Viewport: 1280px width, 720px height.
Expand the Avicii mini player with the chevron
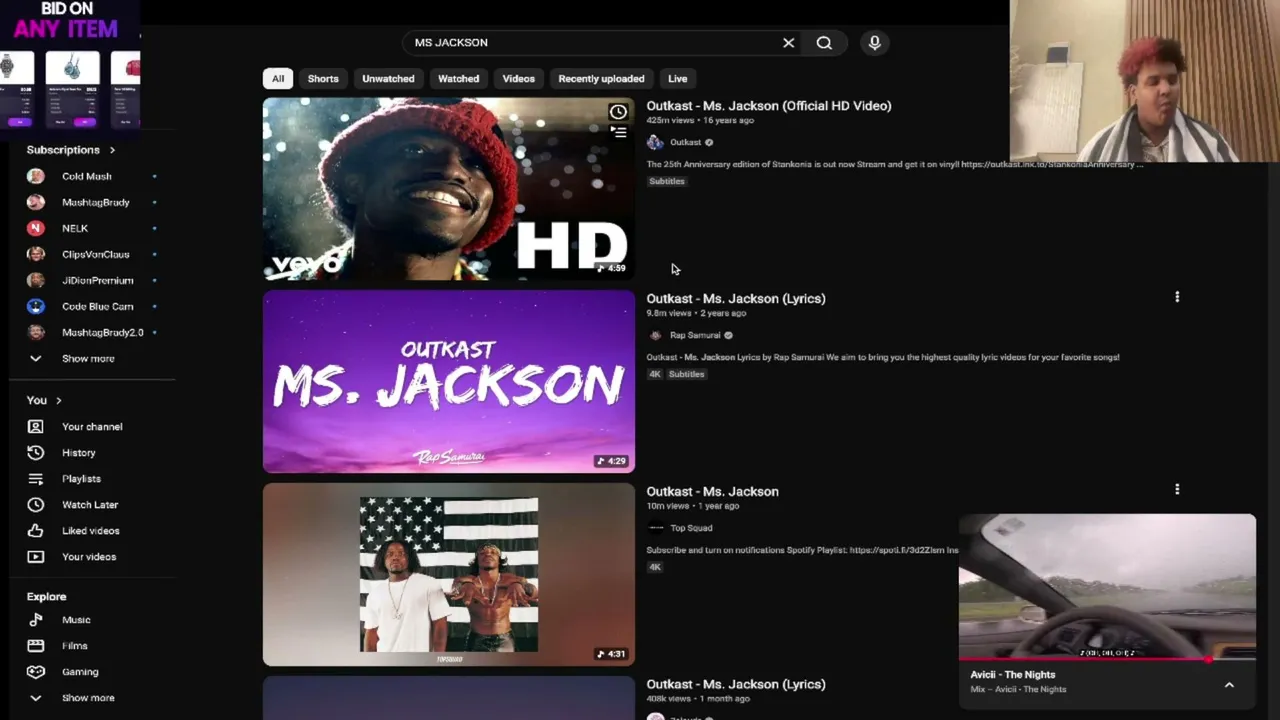pos(1229,685)
